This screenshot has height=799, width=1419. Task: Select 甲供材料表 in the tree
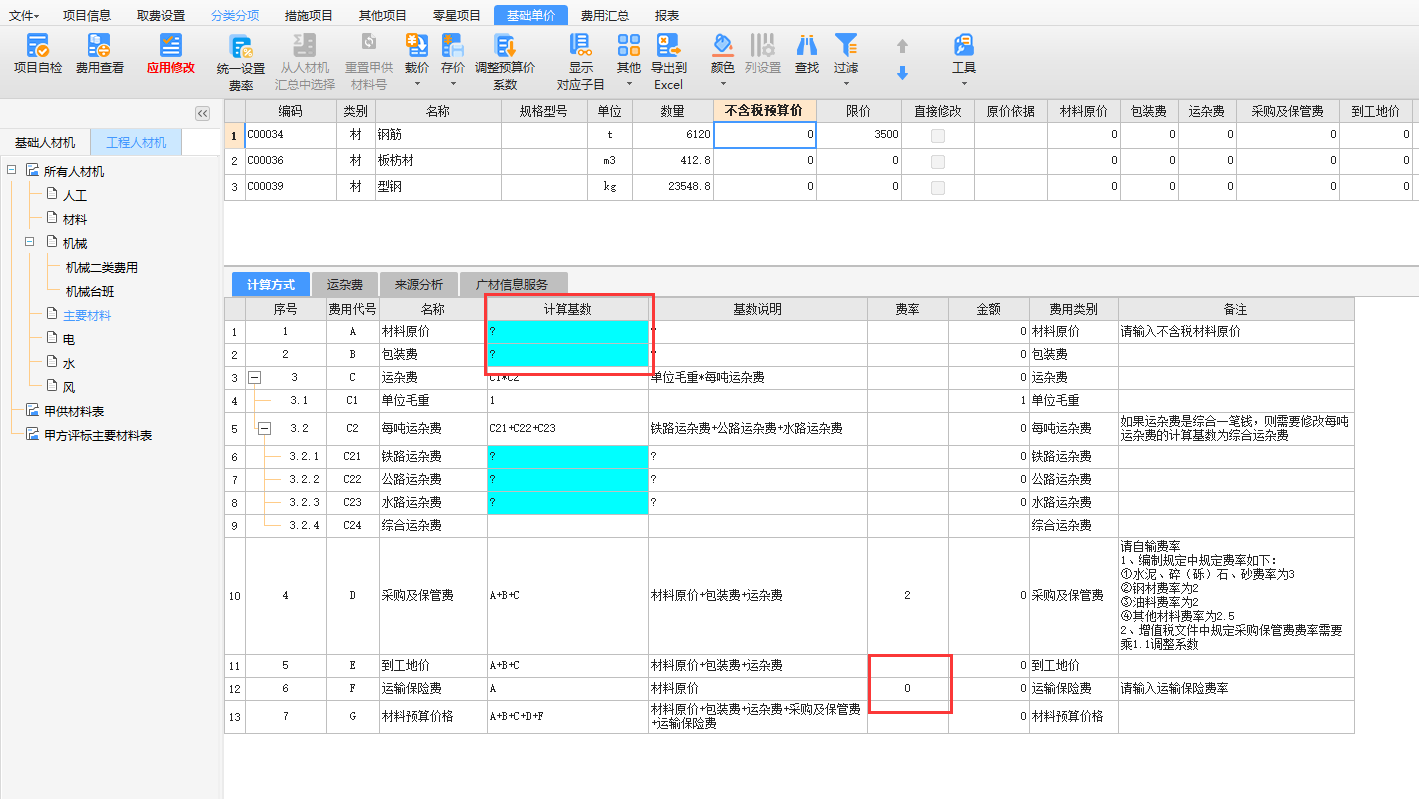[x=73, y=411]
